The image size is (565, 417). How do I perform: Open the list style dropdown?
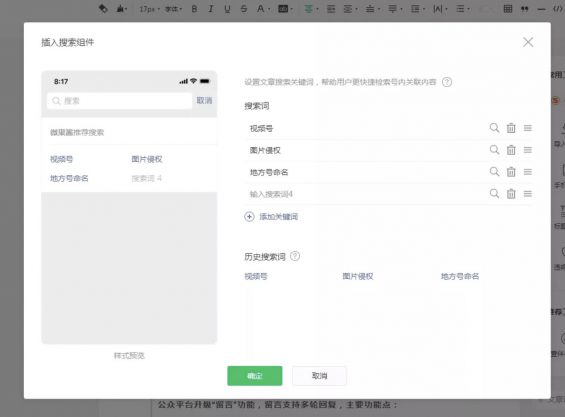point(462,9)
